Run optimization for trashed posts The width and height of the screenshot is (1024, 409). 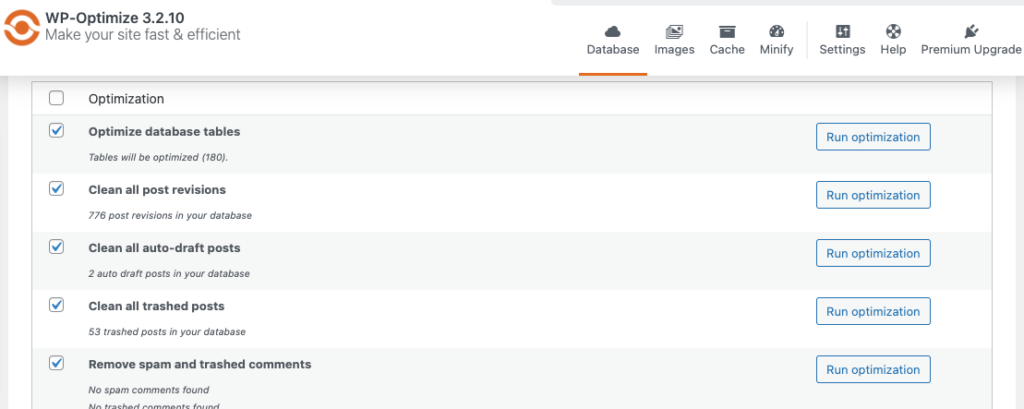873,312
